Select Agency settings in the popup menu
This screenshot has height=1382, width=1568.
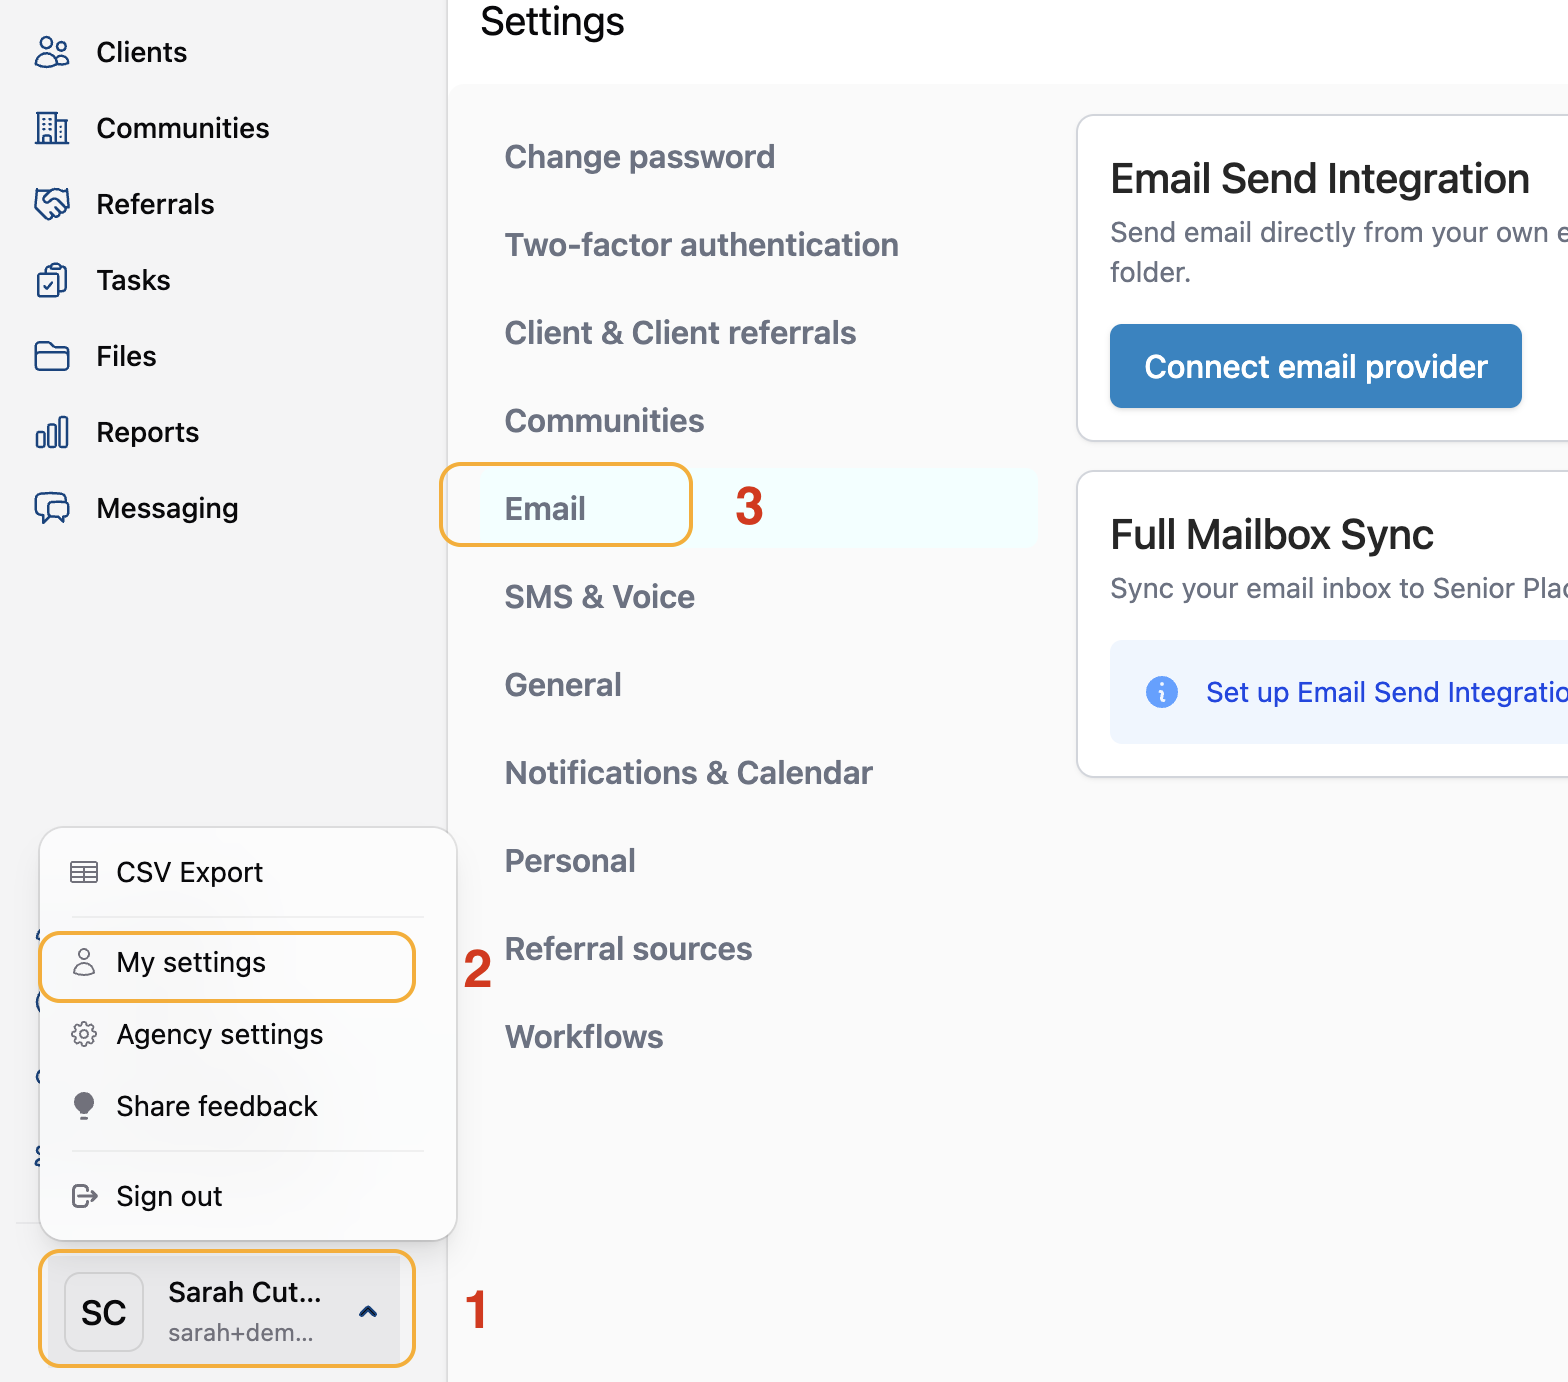pyautogui.click(x=220, y=1034)
